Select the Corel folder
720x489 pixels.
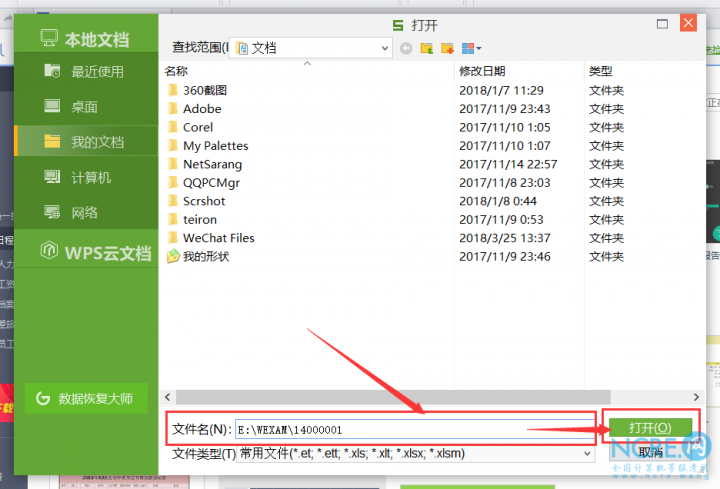198,127
